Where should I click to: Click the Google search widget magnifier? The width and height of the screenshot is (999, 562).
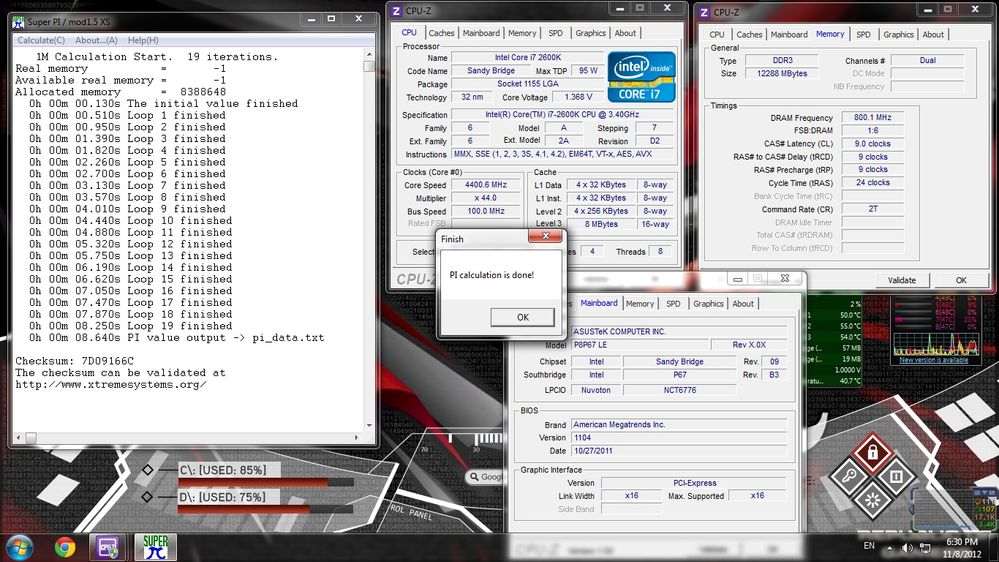(x=474, y=477)
